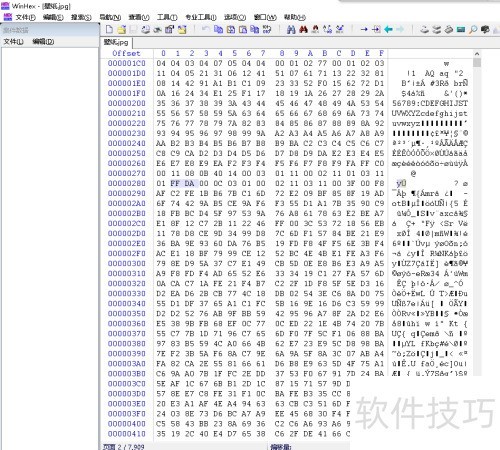Click the teal calculator-style toolbar icon
The image size is (500, 450).
[461, 30]
